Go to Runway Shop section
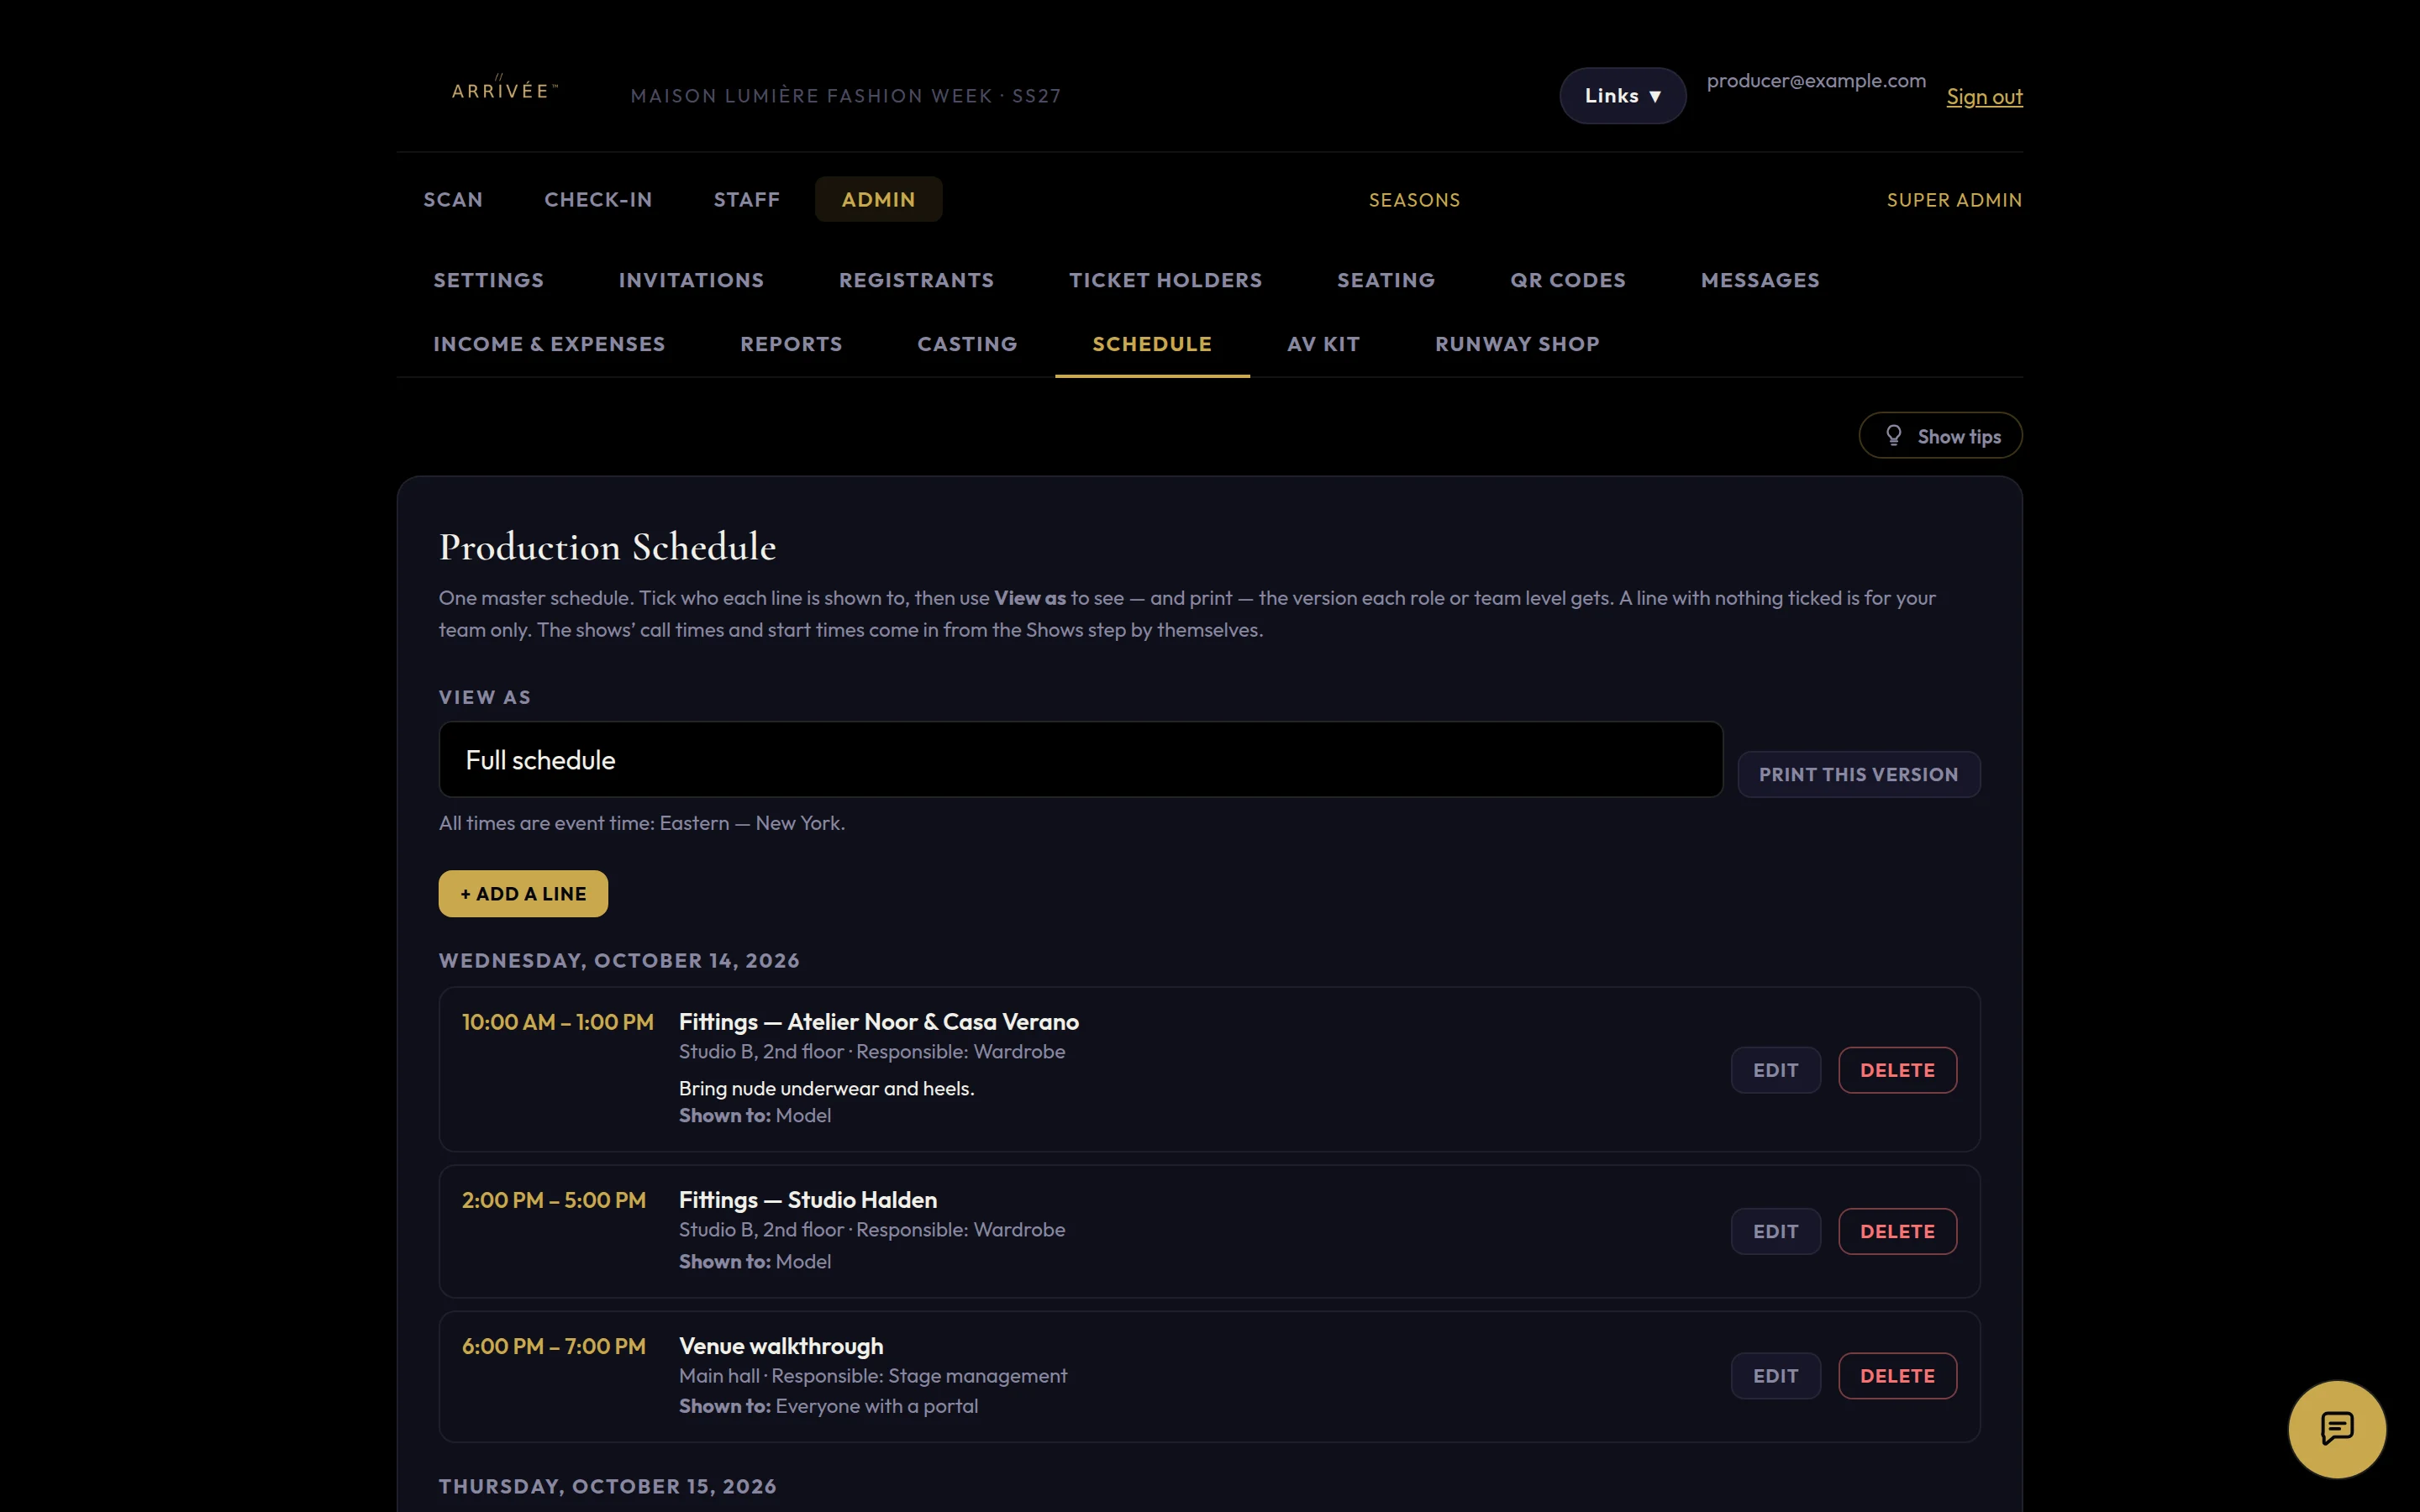This screenshot has height=1512, width=2420. pyautogui.click(x=1517, y=344)
